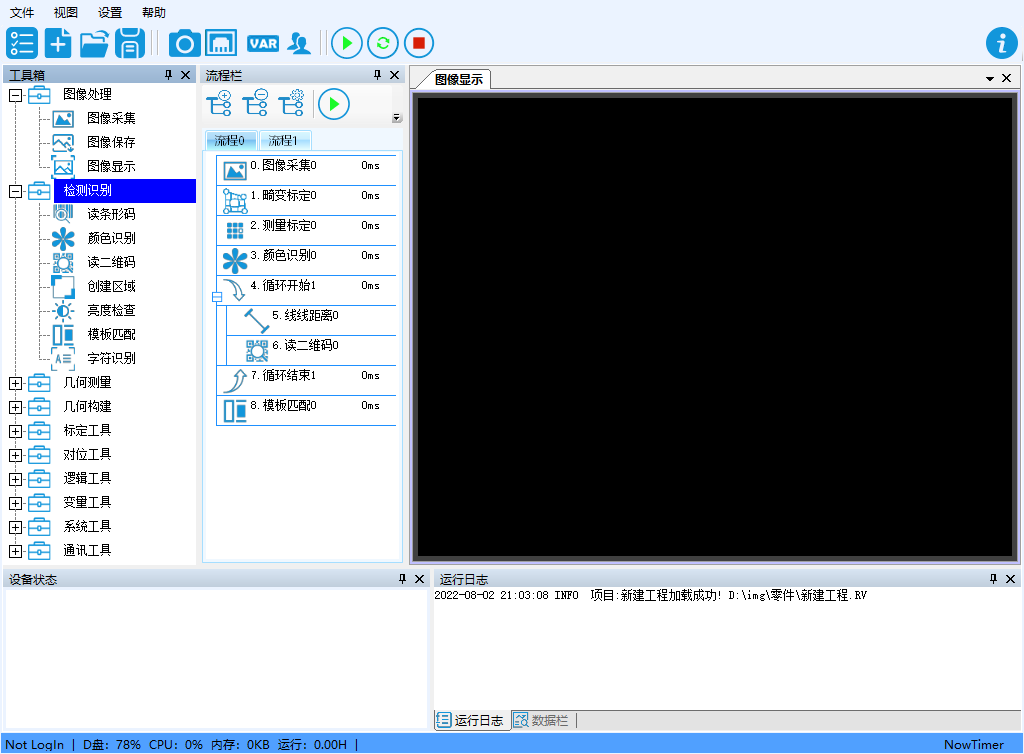The width and height of the screenshot is (1024, 754).
Task: Create a new project with plus icon
Action: point(58,44)
